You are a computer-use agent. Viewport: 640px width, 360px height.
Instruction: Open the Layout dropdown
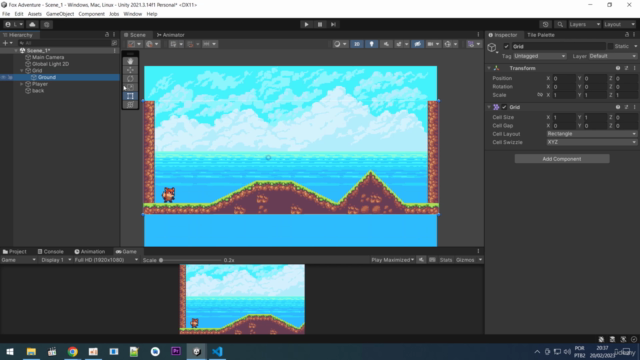(x=620, y=24)
